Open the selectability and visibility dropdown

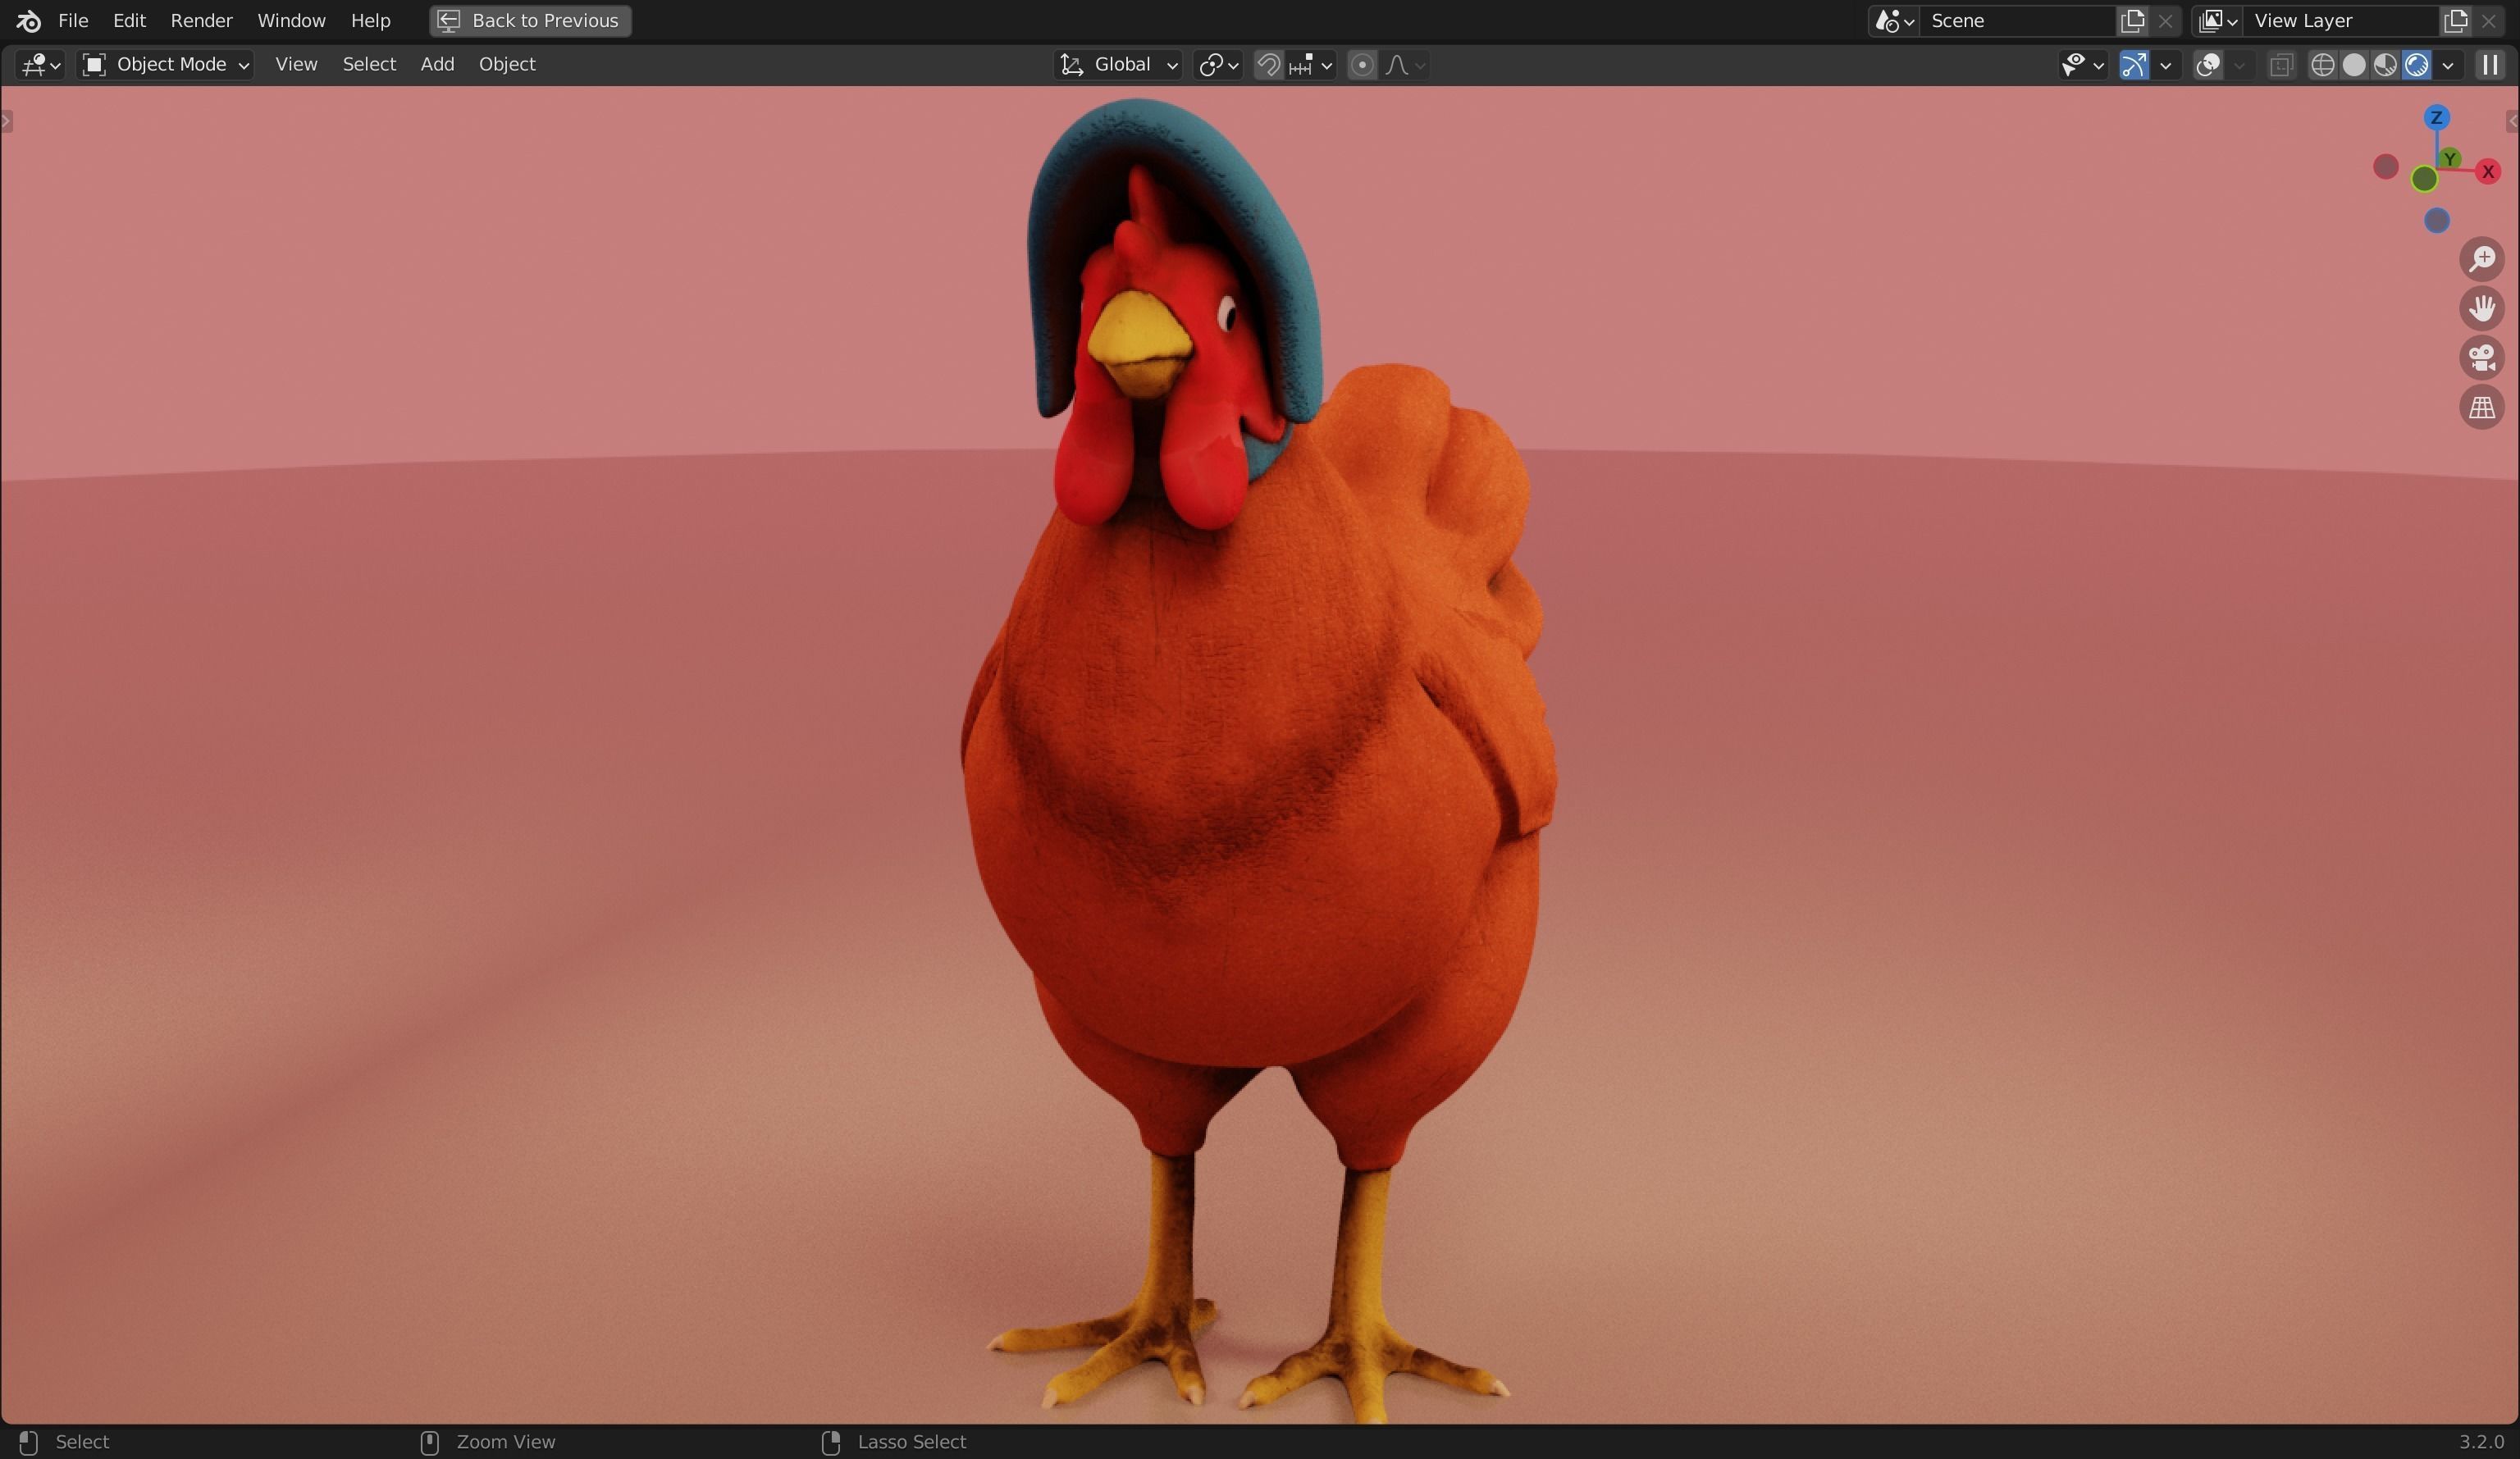pos(2082,65)
